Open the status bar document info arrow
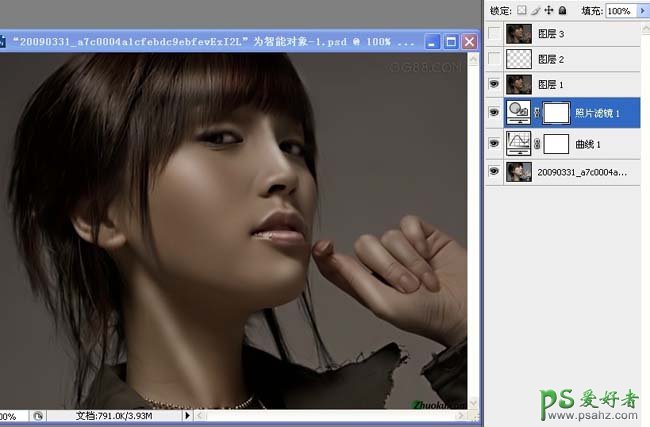 [186, 415]
